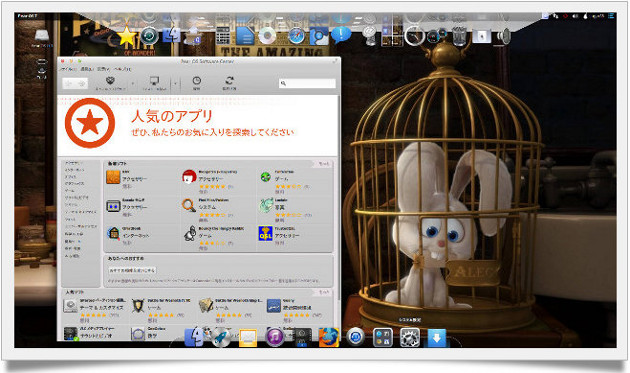Open the CD disc icon in top dock
Screen dimensions: 630x373
click(267, 36)
